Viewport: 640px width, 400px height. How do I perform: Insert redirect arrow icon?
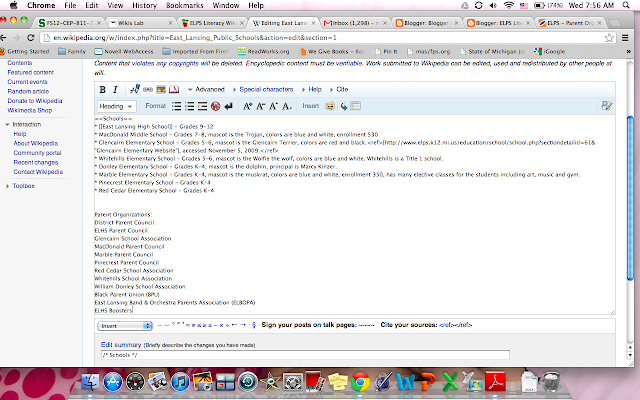(x=343, y=106)
